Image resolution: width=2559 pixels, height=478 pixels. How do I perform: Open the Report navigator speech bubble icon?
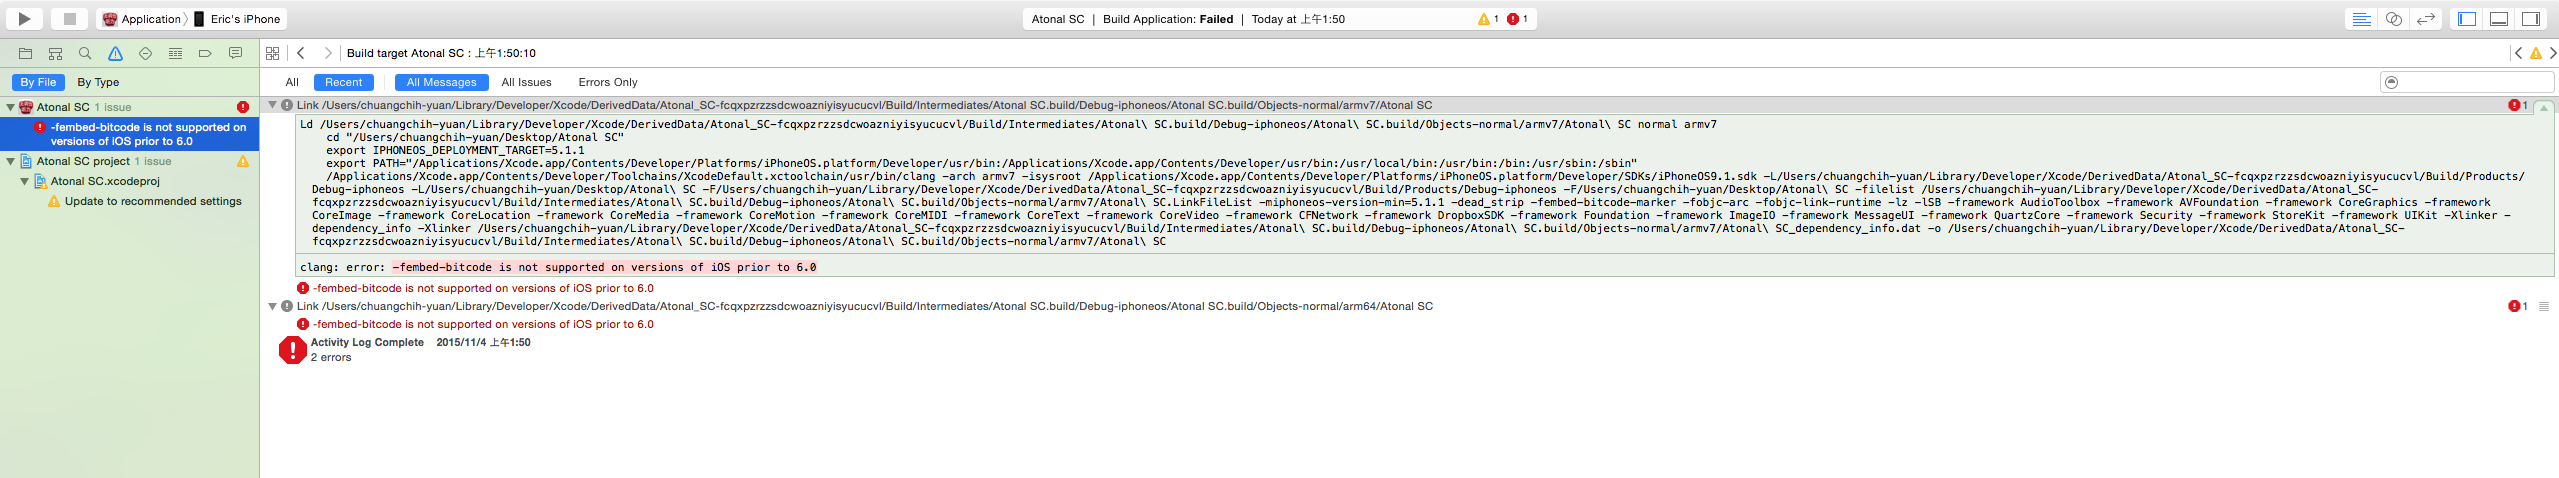pos(235,53)
